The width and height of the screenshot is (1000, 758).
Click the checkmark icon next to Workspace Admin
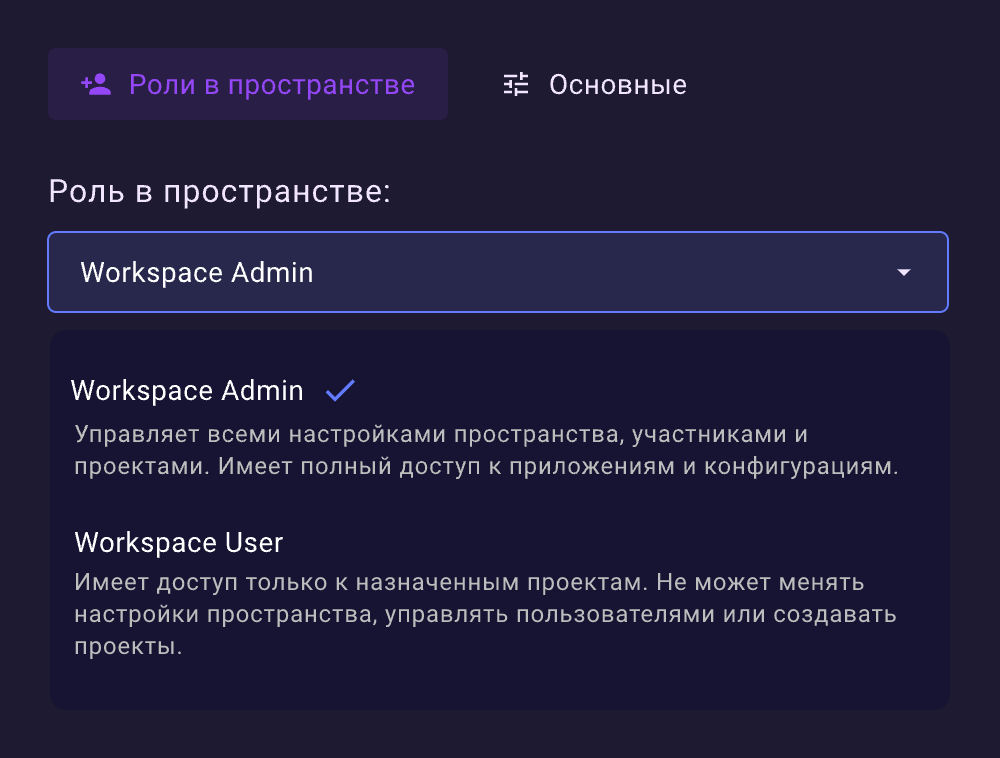pos(340,391)
